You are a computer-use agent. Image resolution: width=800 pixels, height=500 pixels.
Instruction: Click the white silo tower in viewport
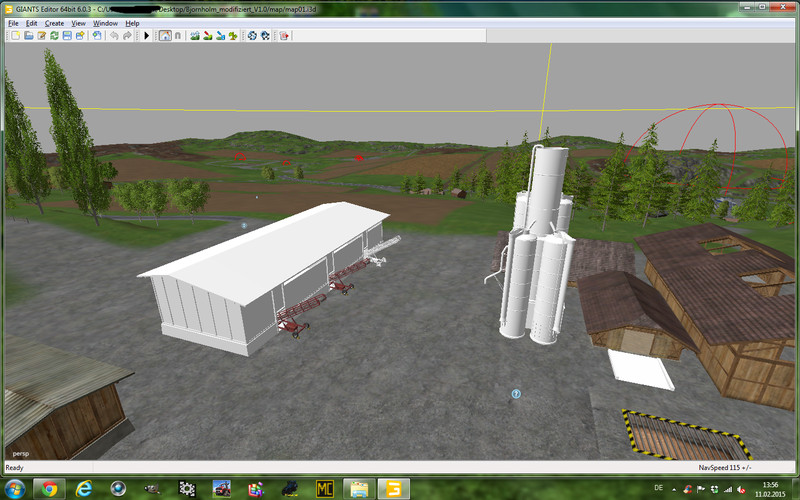click(541, 250)
